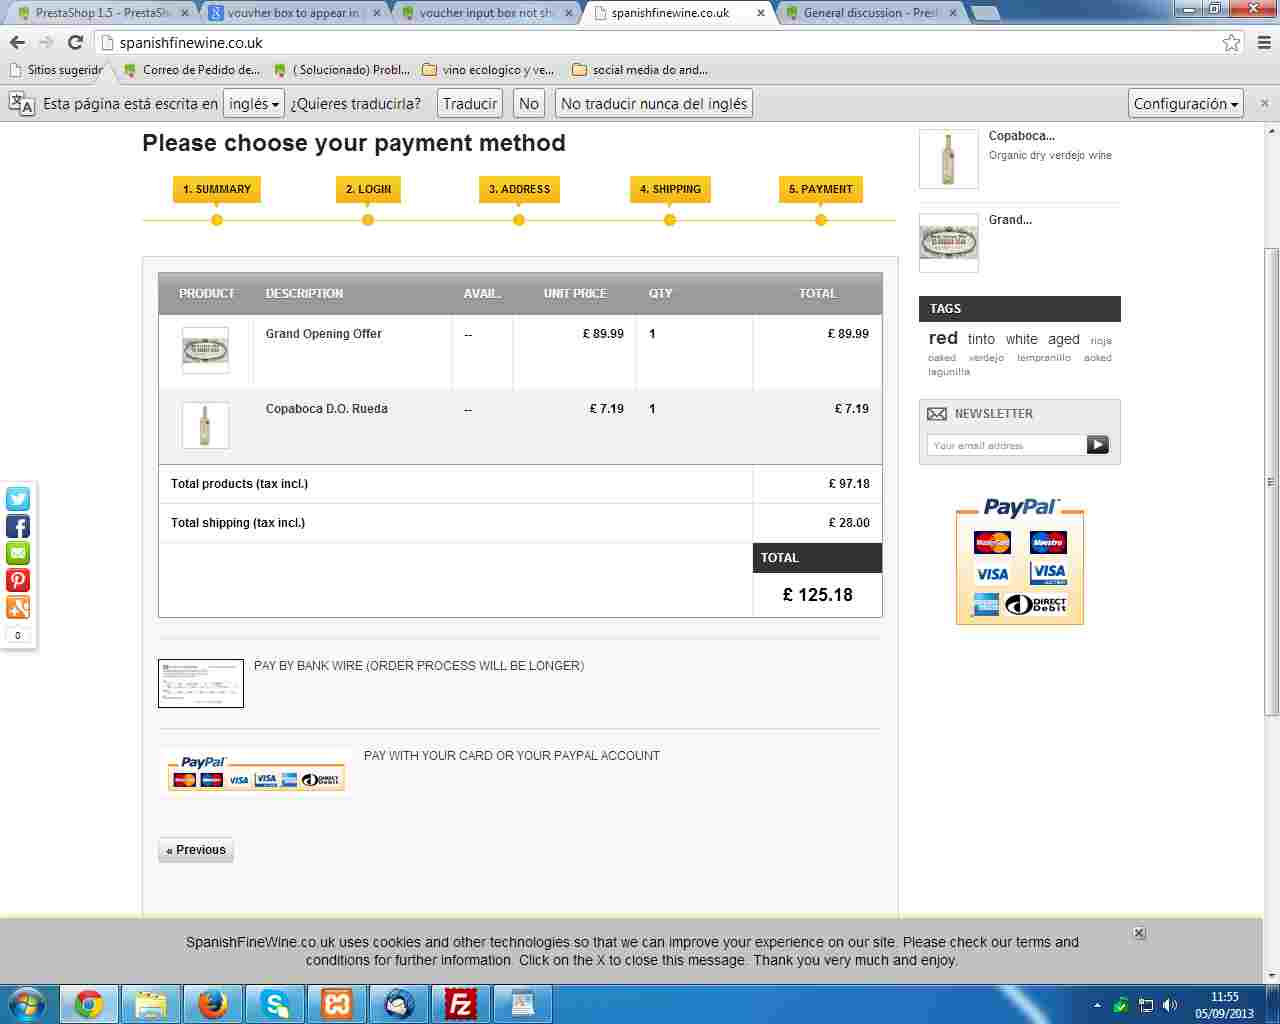Click the 'verdejo' tag
1280x1024 pixels.
986,358
